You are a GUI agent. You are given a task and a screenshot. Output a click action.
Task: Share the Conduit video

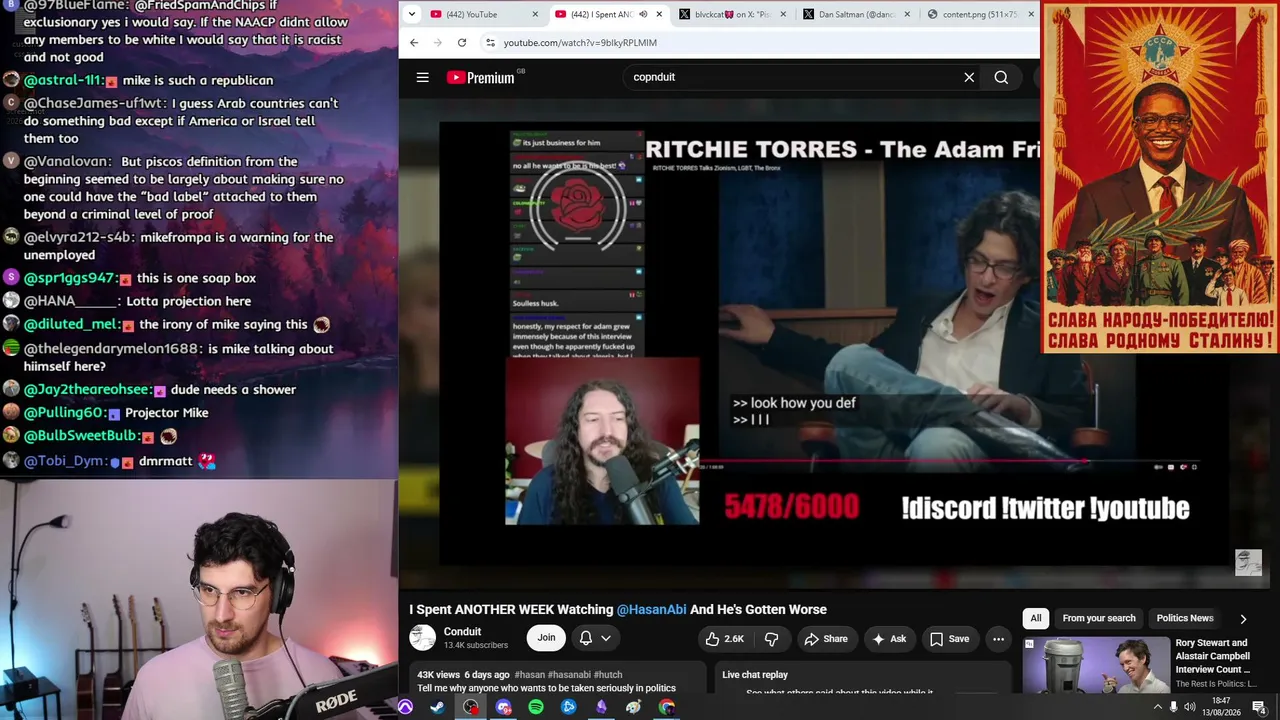[x=826, y=639]
